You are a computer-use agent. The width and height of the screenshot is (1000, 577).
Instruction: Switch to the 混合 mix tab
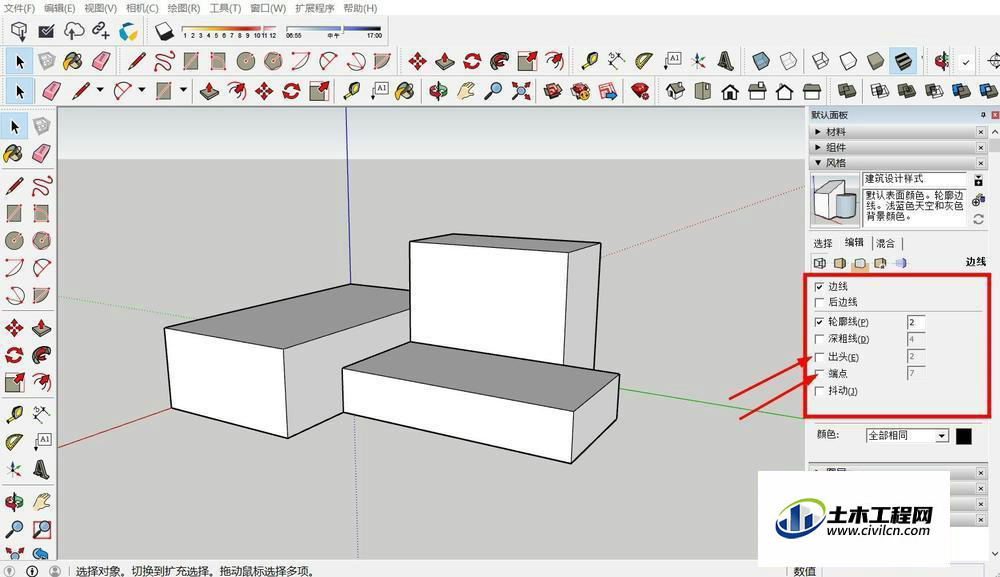[885, 243]
